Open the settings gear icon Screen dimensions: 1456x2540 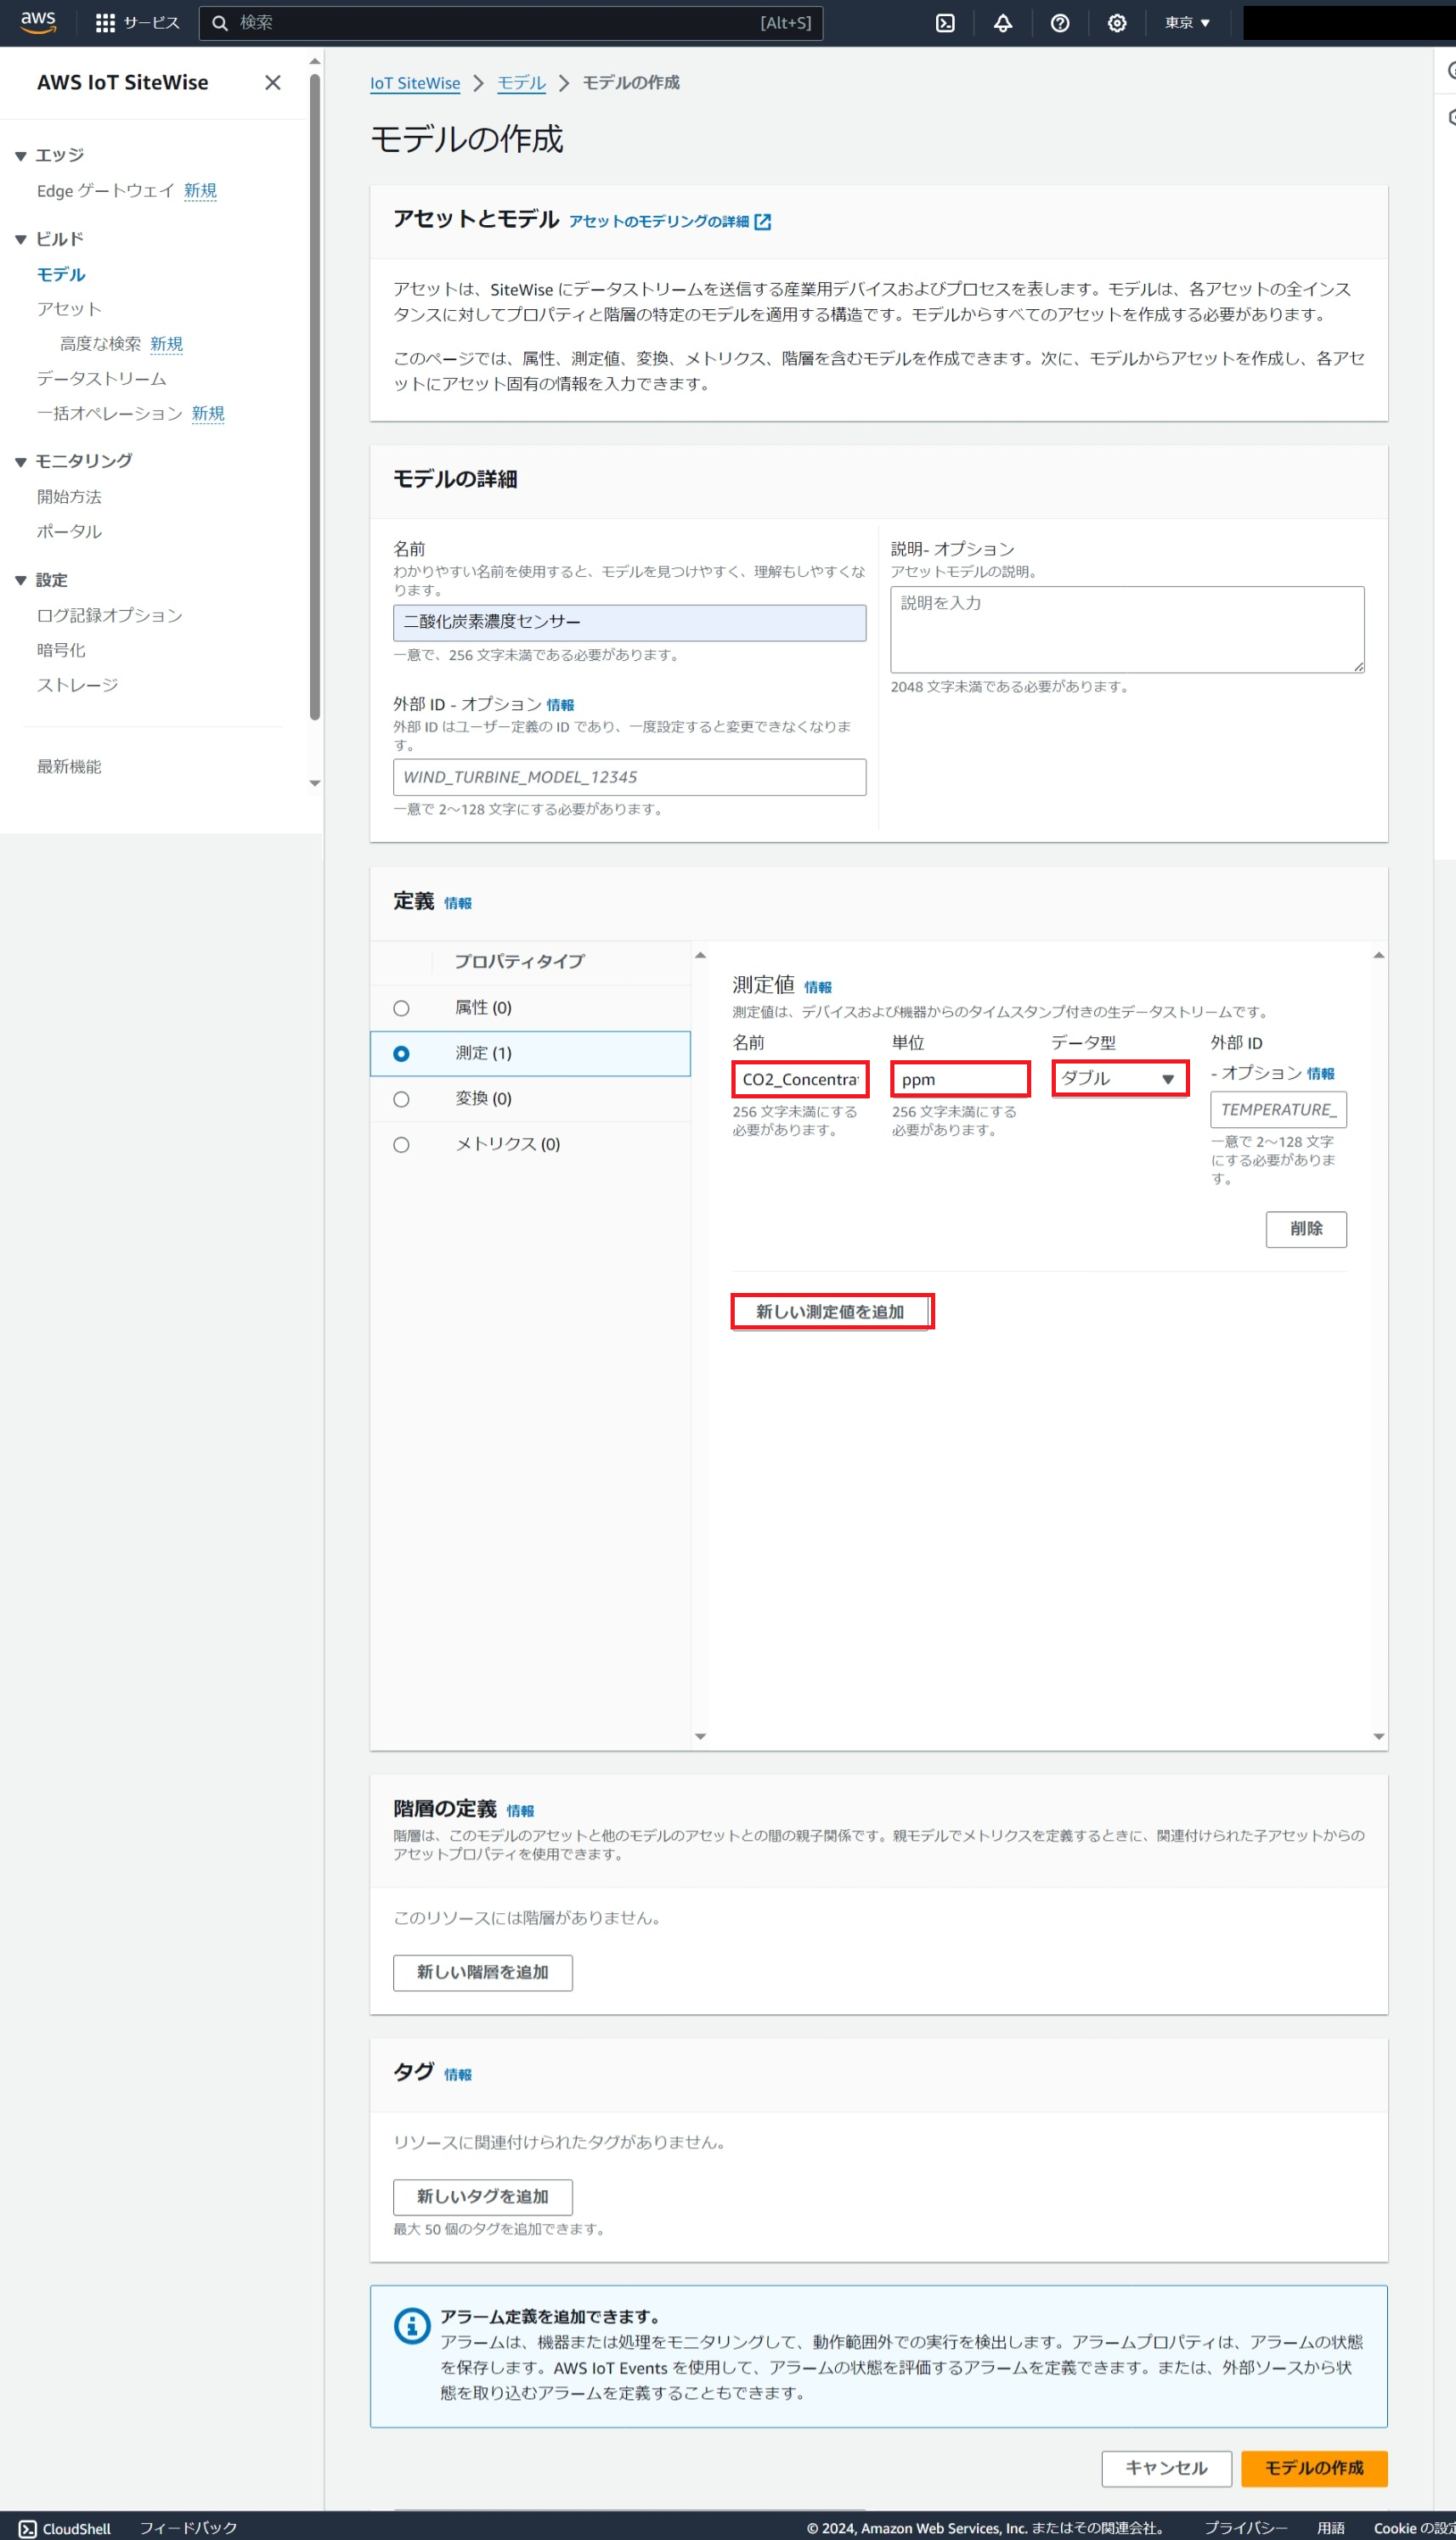tap(1117, 23)
